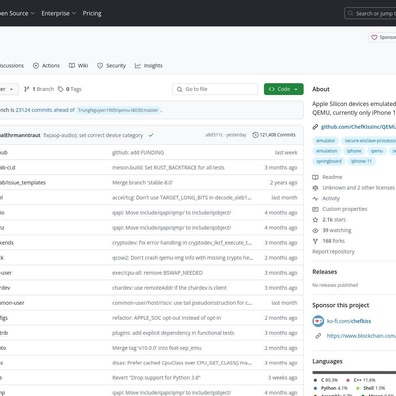The image size is (396, 396).
Task: Select the iphone-11 topic tag
Action: [361, 161]
